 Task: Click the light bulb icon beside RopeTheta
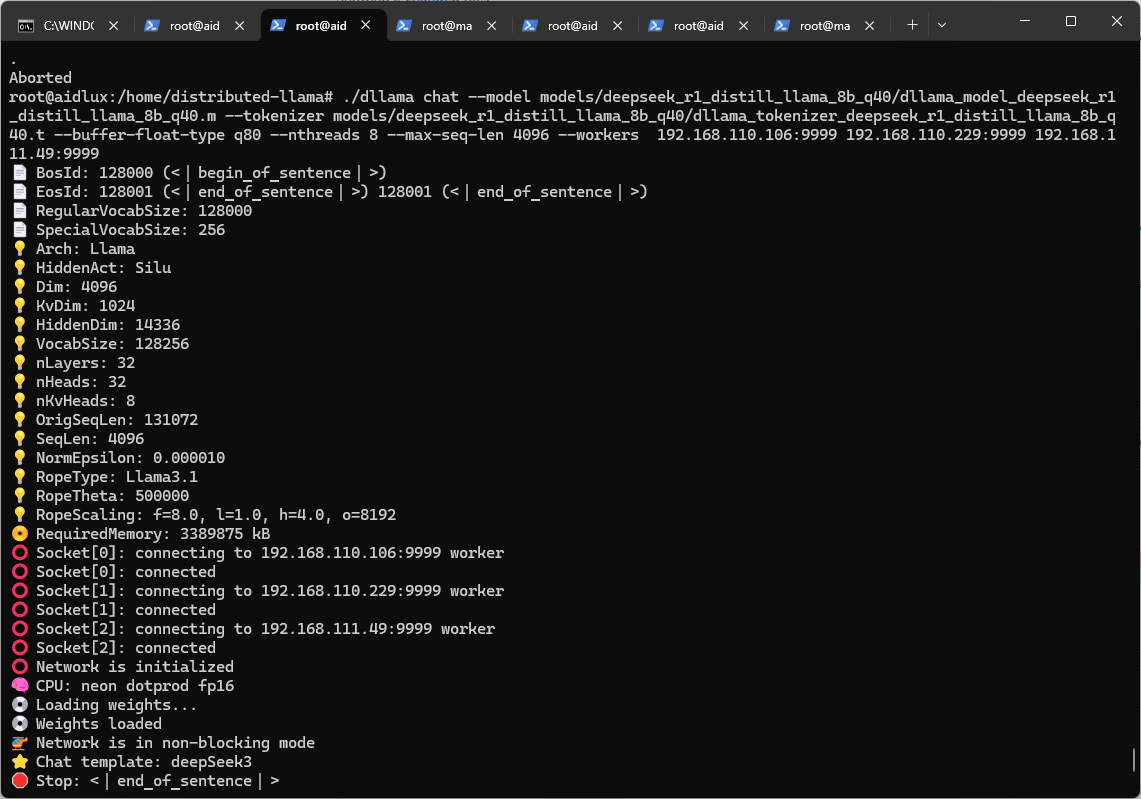click(x=20, y=495)
